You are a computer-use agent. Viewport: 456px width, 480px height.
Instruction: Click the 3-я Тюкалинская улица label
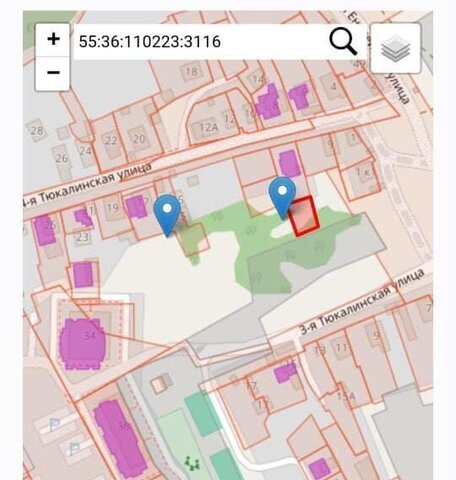(362, 302)
